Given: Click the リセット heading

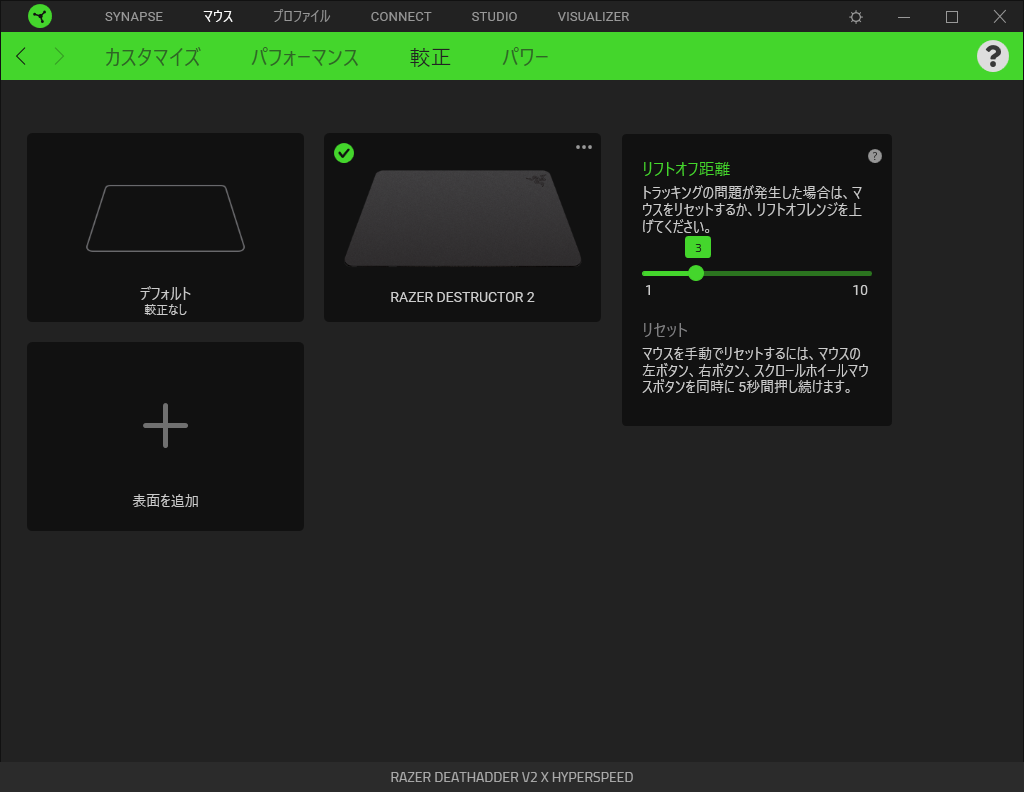Looking at the screenshot, I should click(x=664, y=330).
